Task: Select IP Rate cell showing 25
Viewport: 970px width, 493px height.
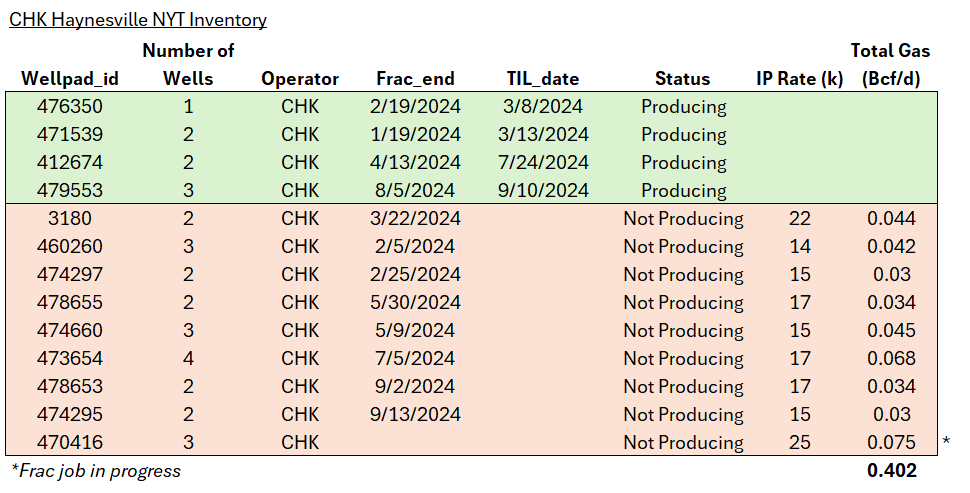Action: [x=799, y=443]
